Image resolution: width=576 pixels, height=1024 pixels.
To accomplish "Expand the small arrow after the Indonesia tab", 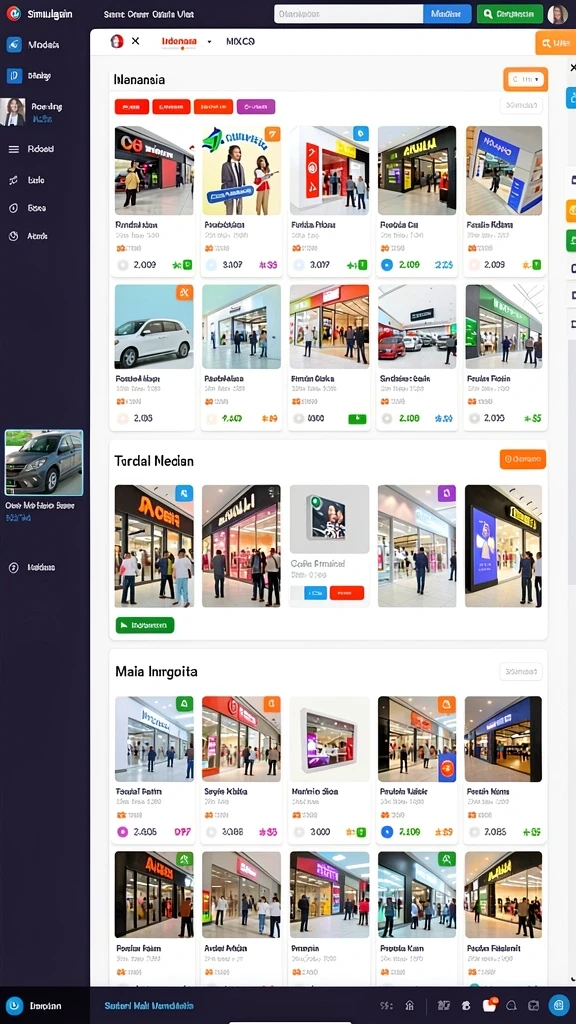I will (x=209, y=41).
